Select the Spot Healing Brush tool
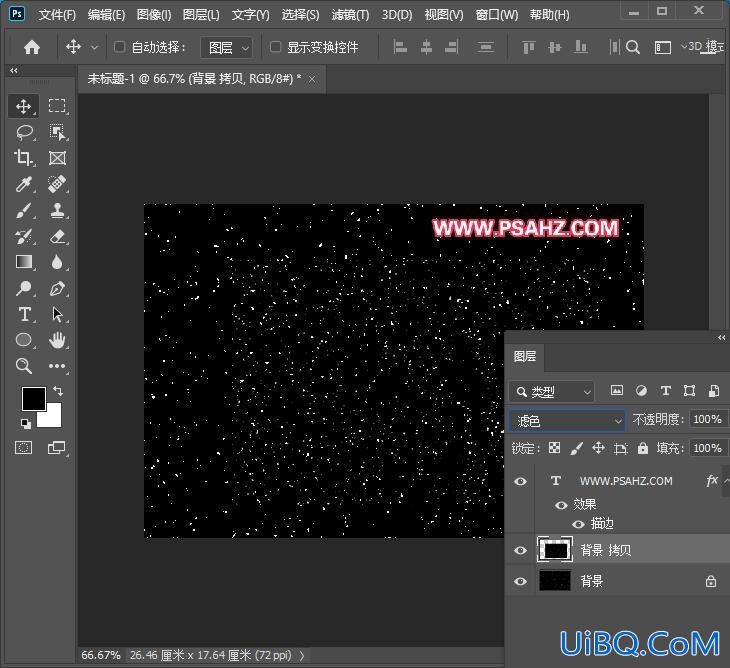The width and height of the screenshot is (730, 668). [x=57, y=184]
